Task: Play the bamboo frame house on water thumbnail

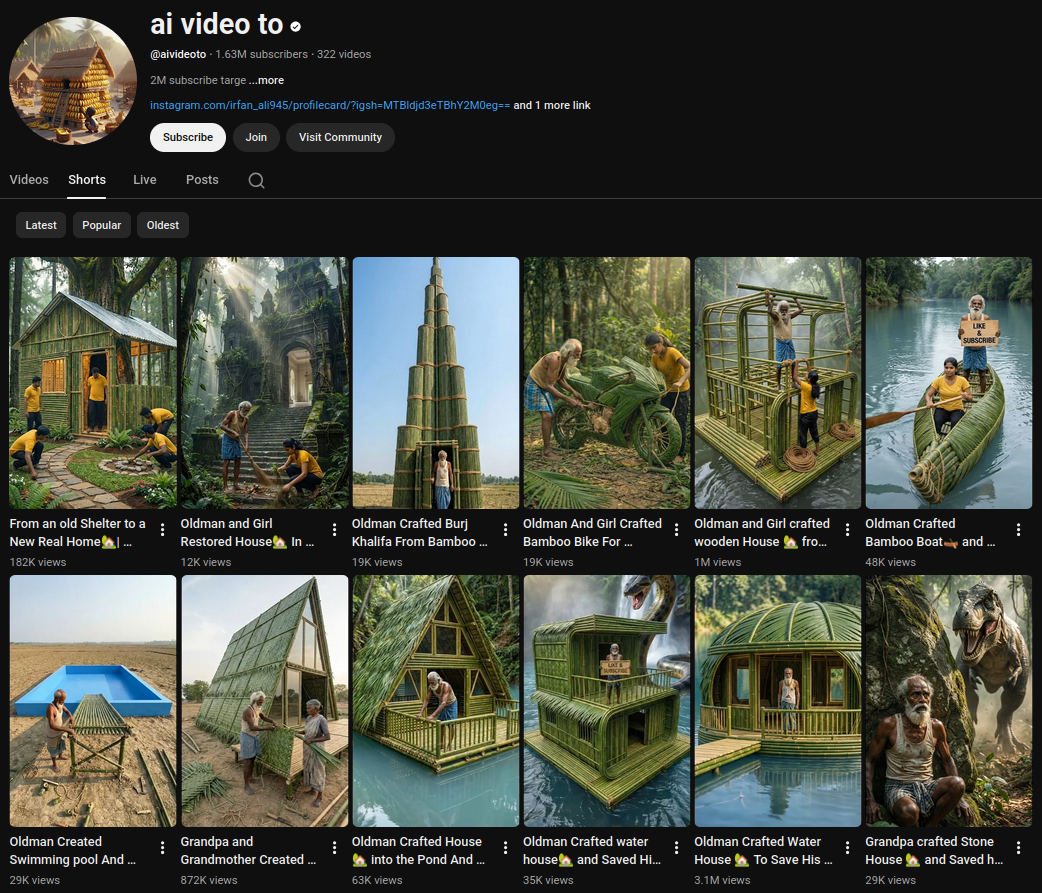Action: [778, 383]
